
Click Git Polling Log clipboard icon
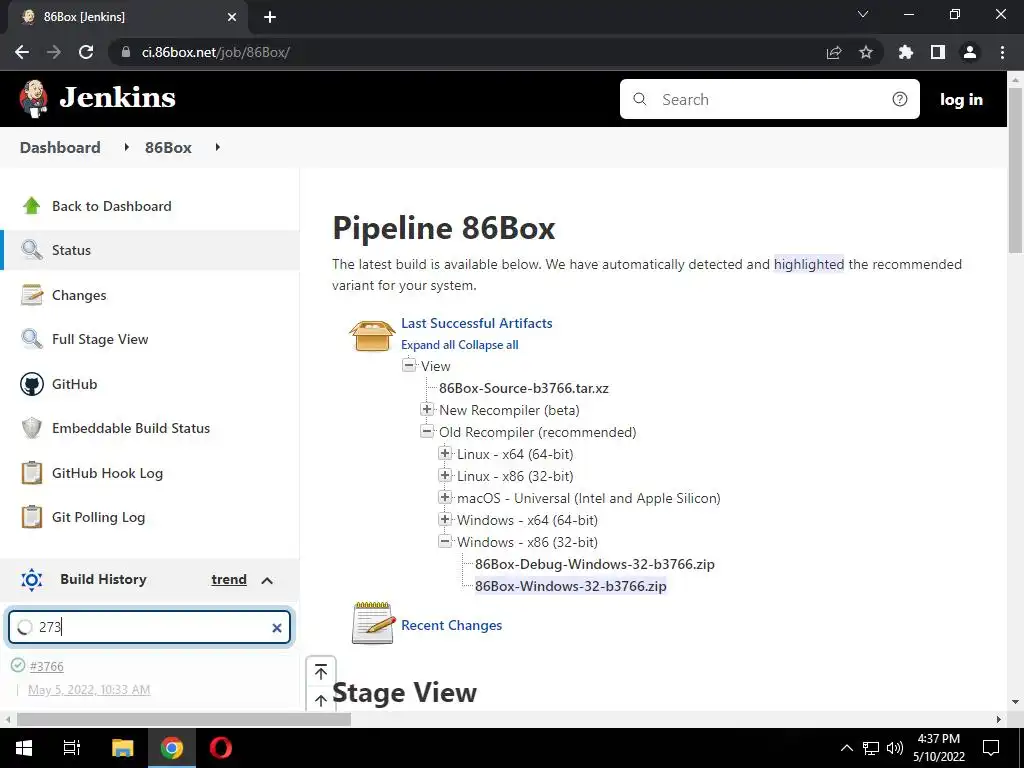point(31,517)
